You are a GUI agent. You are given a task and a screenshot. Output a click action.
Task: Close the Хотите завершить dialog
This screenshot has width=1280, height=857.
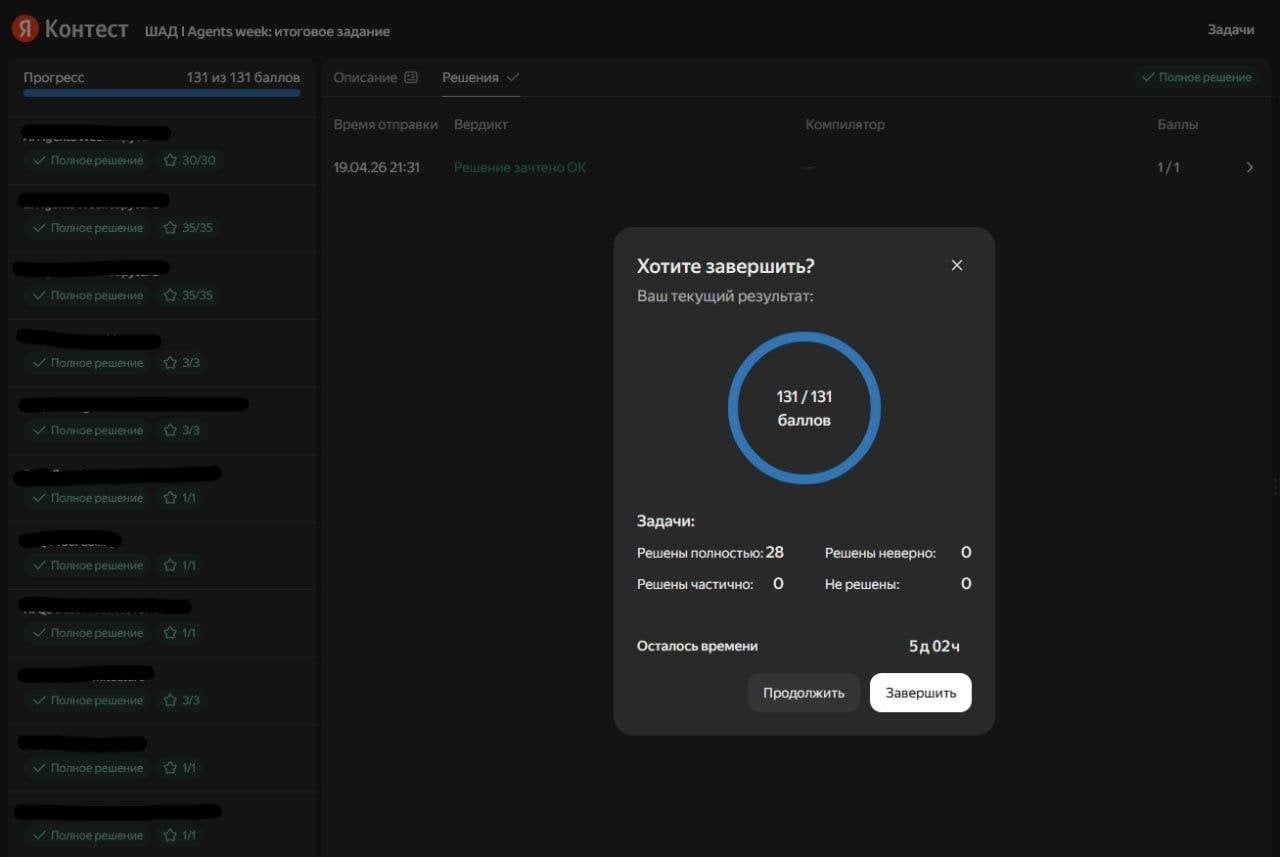click(957, 265)
